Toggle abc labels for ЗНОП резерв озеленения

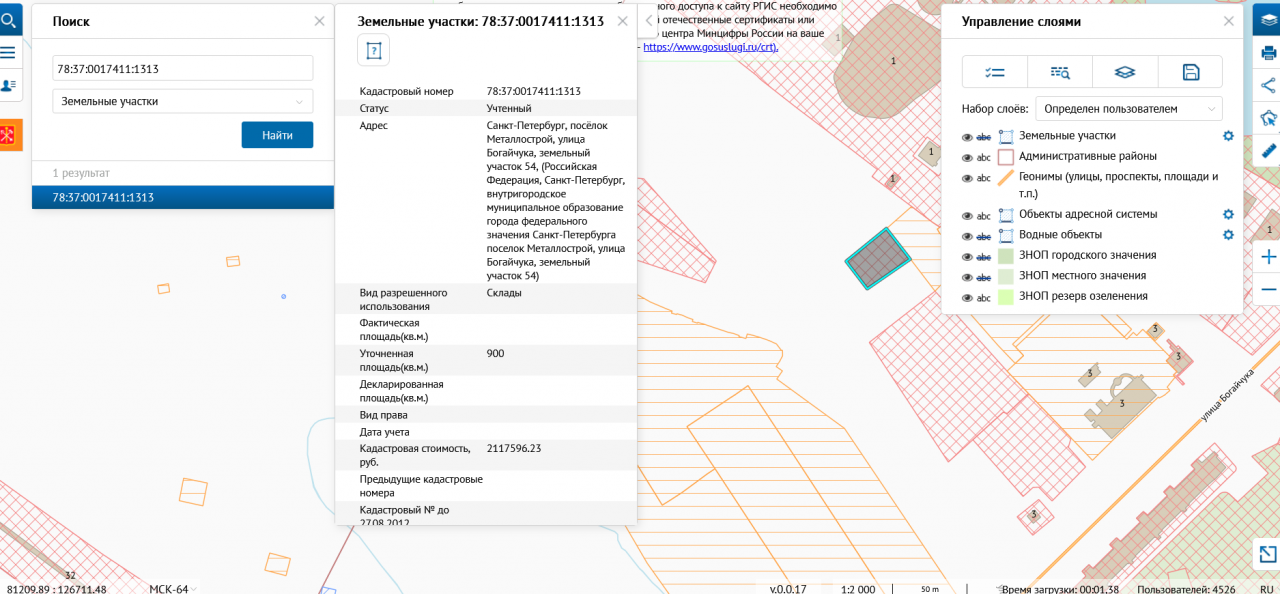coord(984,298)
